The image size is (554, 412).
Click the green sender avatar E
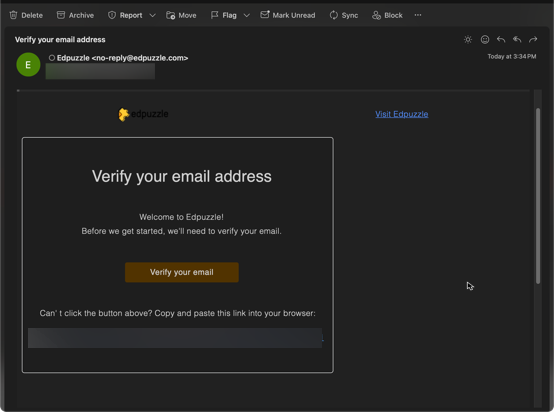tap(28, 65)
